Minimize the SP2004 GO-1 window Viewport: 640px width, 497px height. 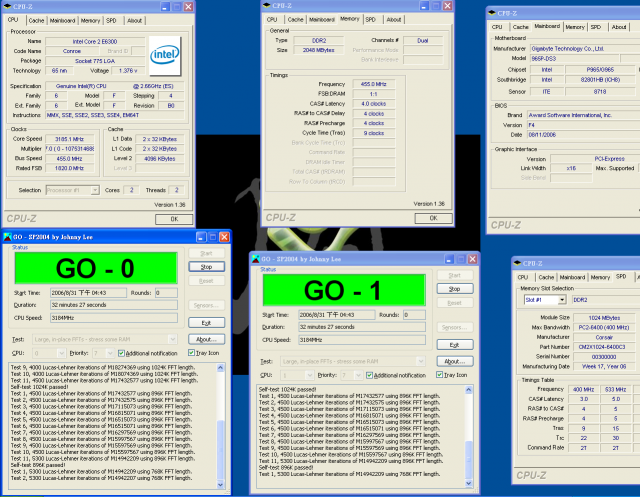[449, 259]
